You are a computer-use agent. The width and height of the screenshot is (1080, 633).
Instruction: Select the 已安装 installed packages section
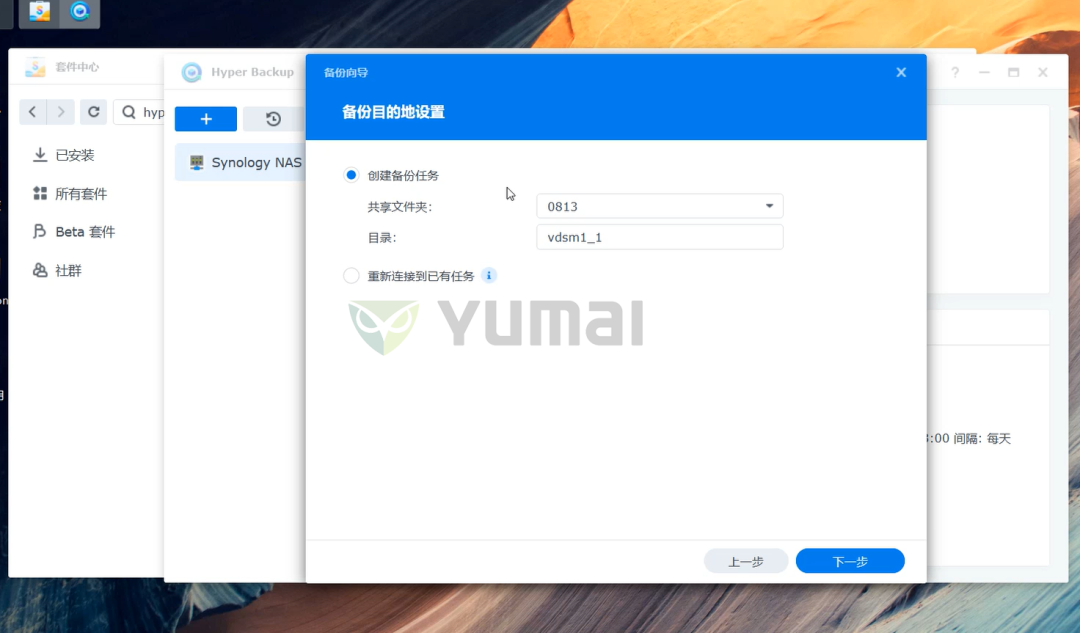[75, 155]
